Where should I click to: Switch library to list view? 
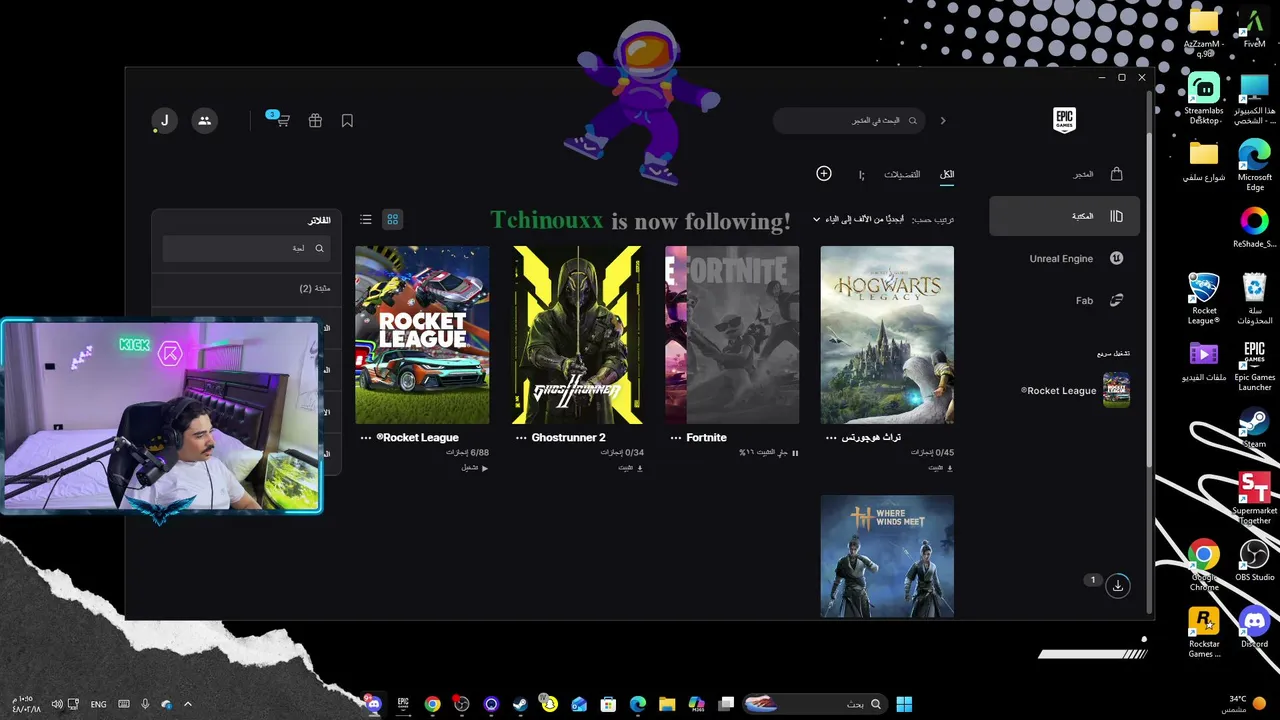coord(366,219)
